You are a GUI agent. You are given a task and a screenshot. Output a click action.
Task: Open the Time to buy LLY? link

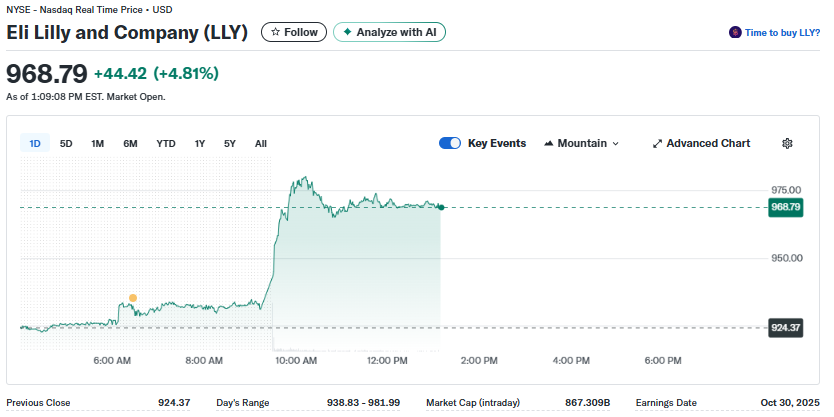783,33
